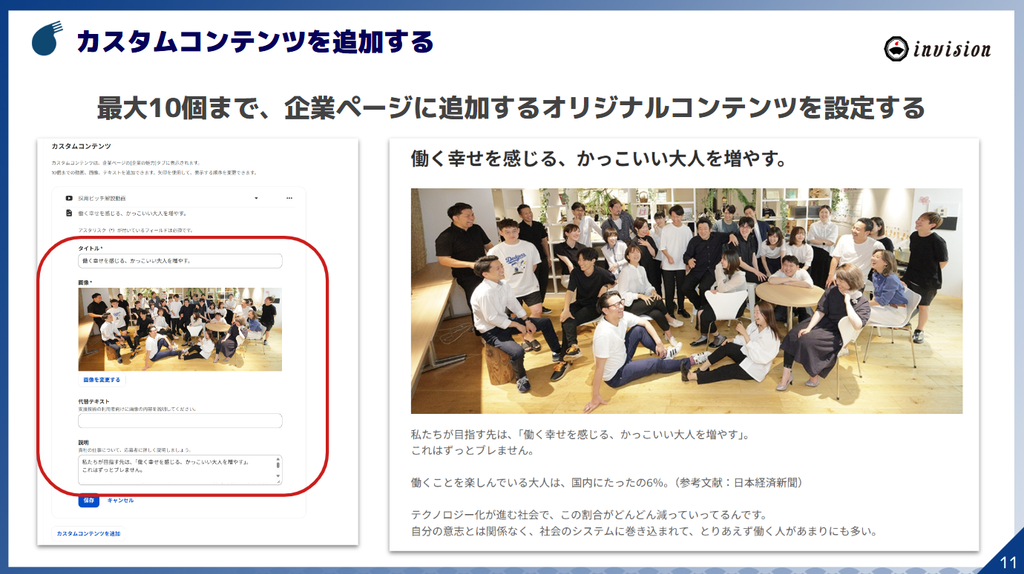Click the カスタムコンテンツを追加 button
Viewport: 1024px width, 574px height.
pyautogui.click(x=88, y=534)
